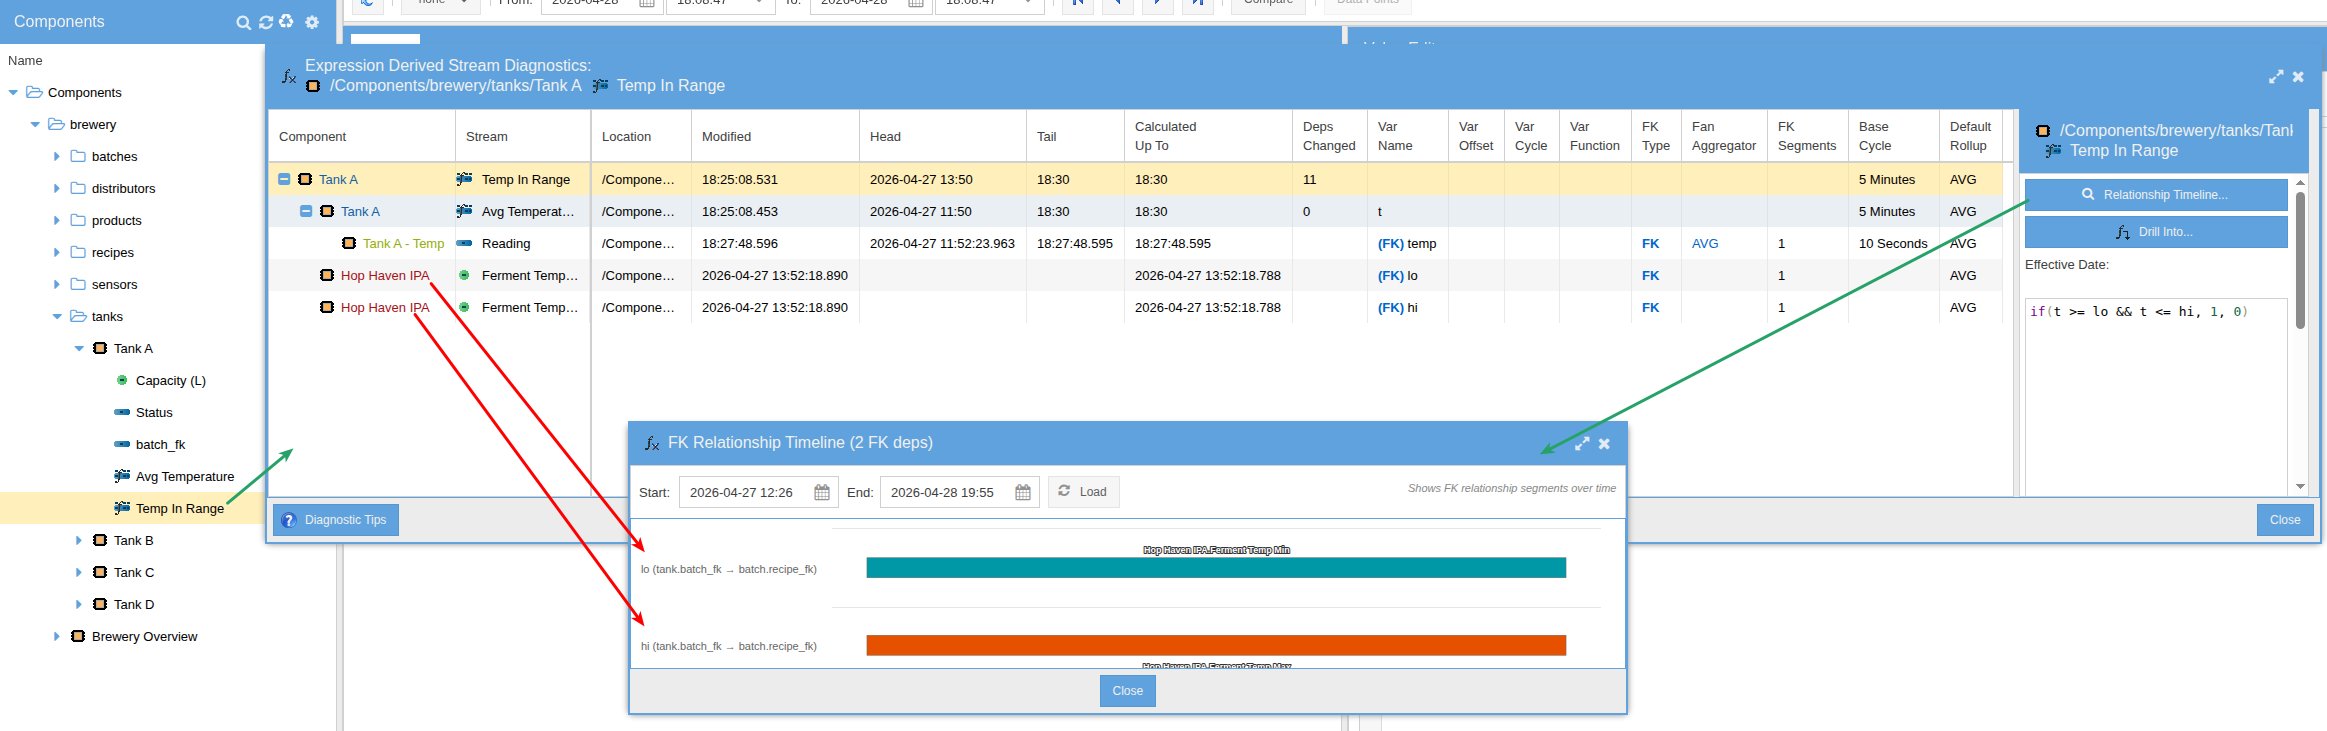Click the component icon beside Brewery Overview
Viewport: 2327px width, 731px height.
78,636
